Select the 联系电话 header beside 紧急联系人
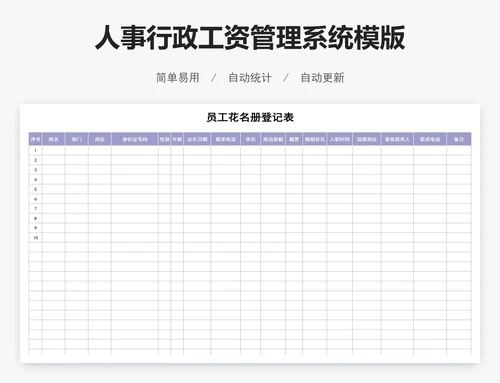The width and height of the screenshot is (500, 383). coord(430,139)
